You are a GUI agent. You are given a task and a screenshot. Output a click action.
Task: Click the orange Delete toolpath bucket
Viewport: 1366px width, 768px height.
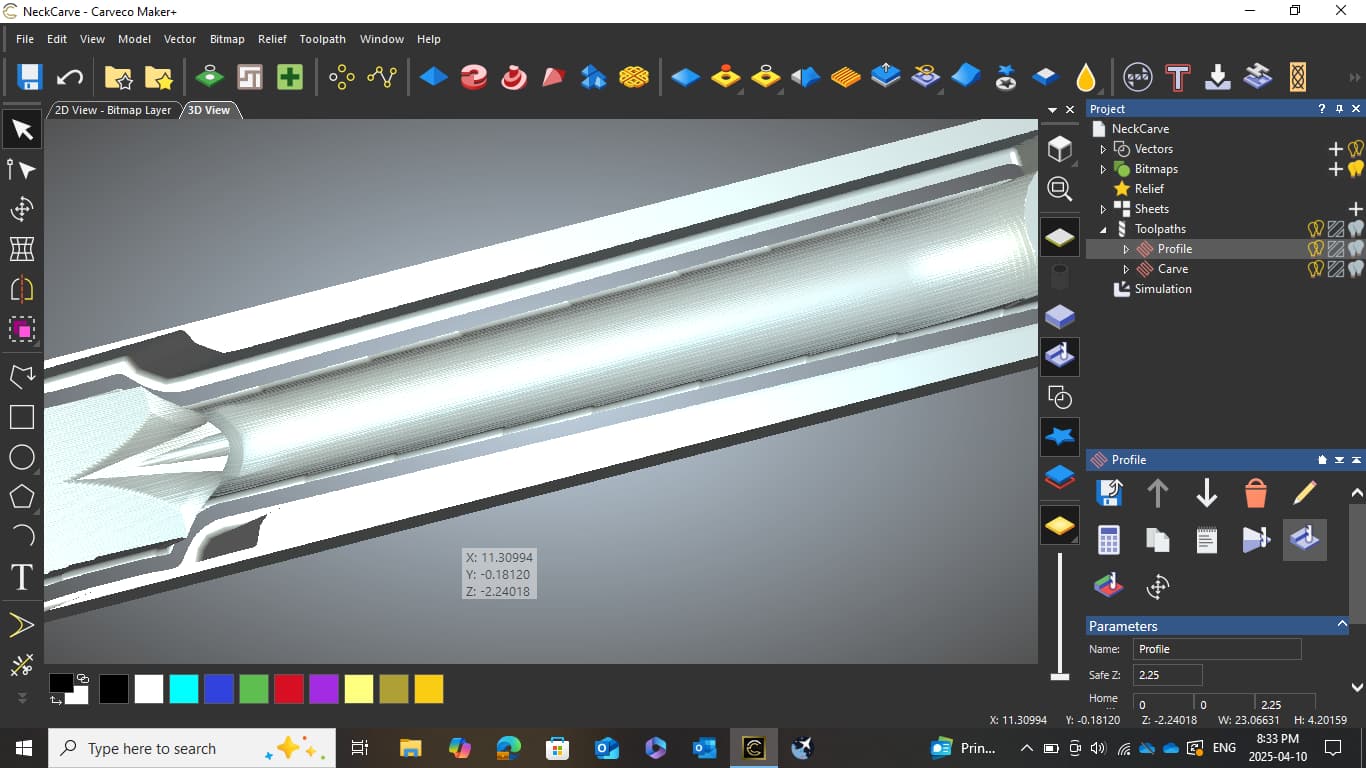1256,493
